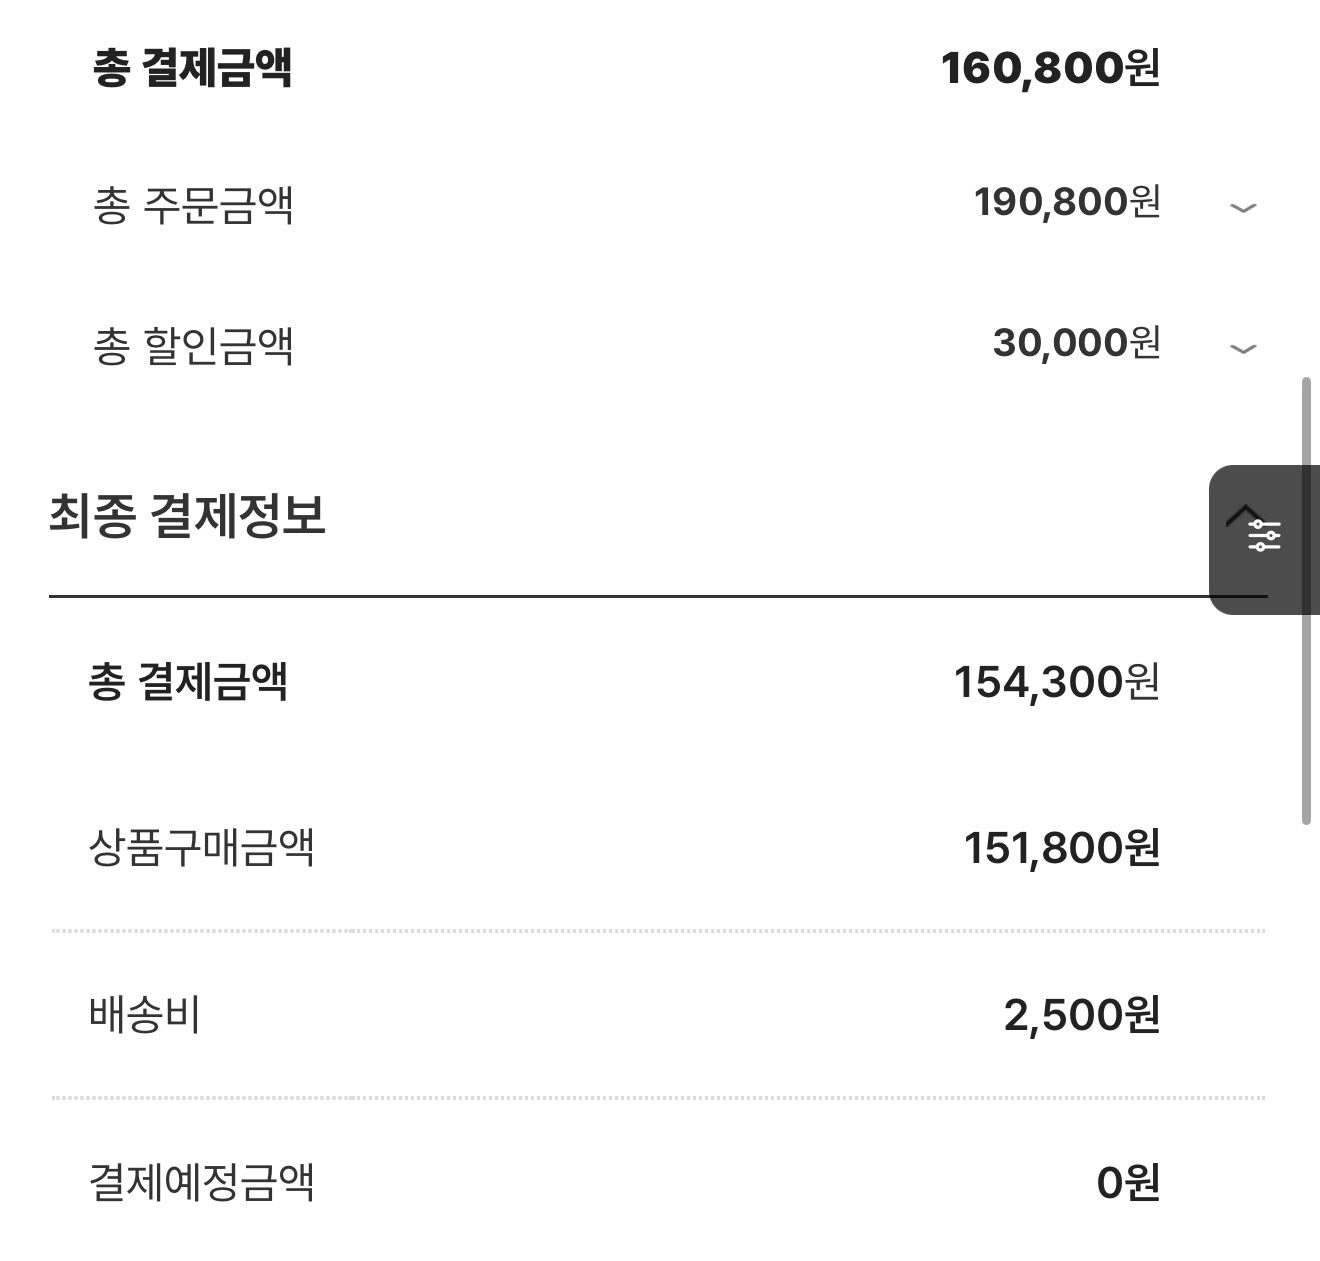1320x1261 pixels.
Task: Click the 0원 scheduled payment amount
Action: pyautogui.click(x=1128, y=1184)
